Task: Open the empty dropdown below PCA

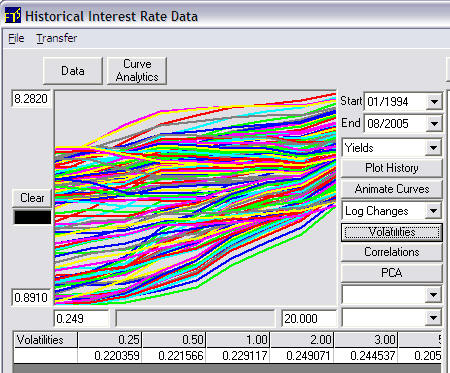Action: click(433, 295)
